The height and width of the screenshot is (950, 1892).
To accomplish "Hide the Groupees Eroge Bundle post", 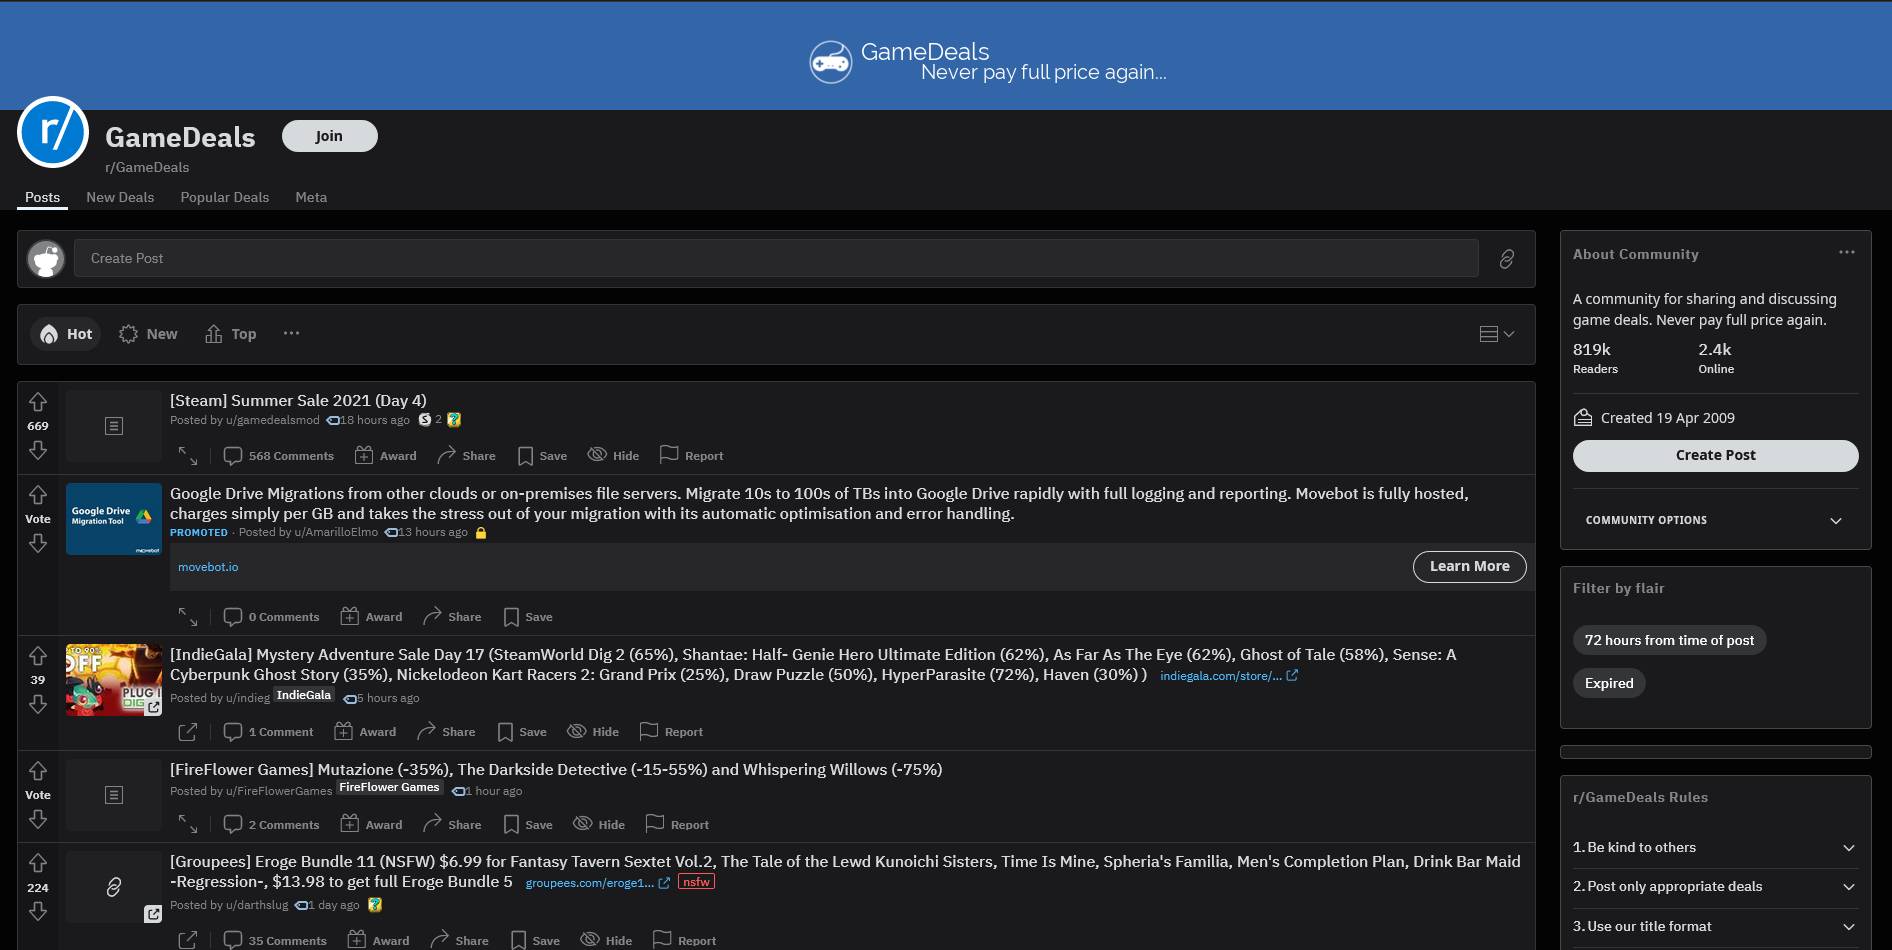I will [606, 941].
